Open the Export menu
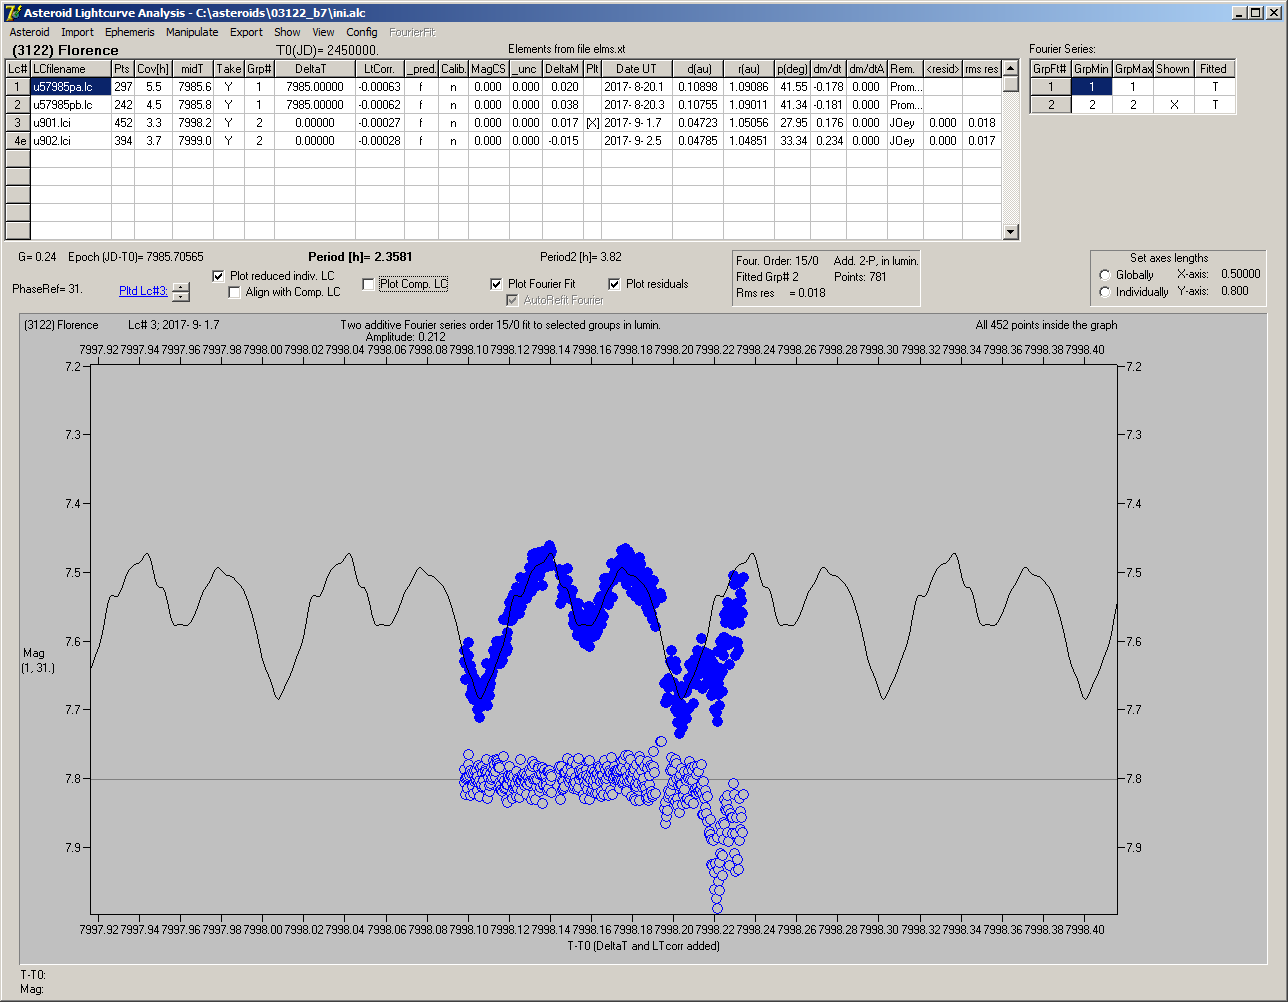Screen dimensions: 1288x1002 [246, 32]
